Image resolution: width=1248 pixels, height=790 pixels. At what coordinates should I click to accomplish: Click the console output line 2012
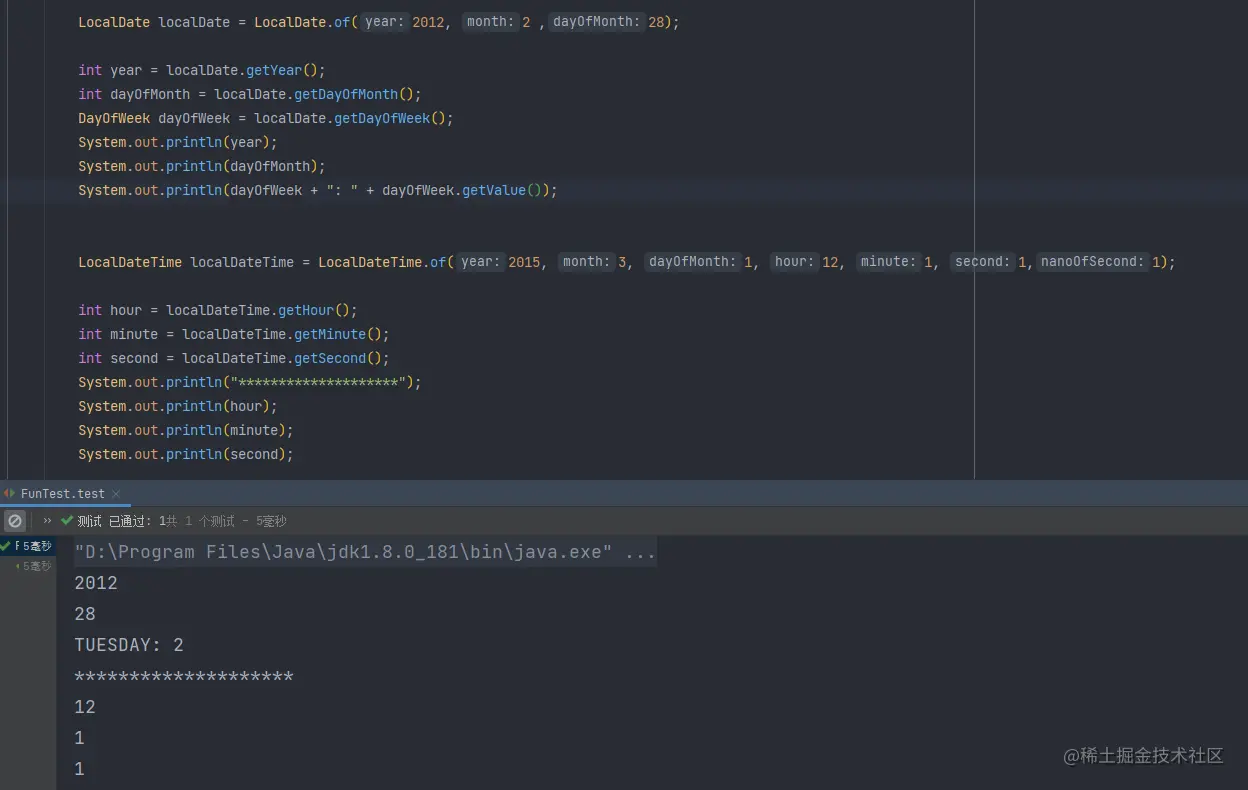(96, 583)
